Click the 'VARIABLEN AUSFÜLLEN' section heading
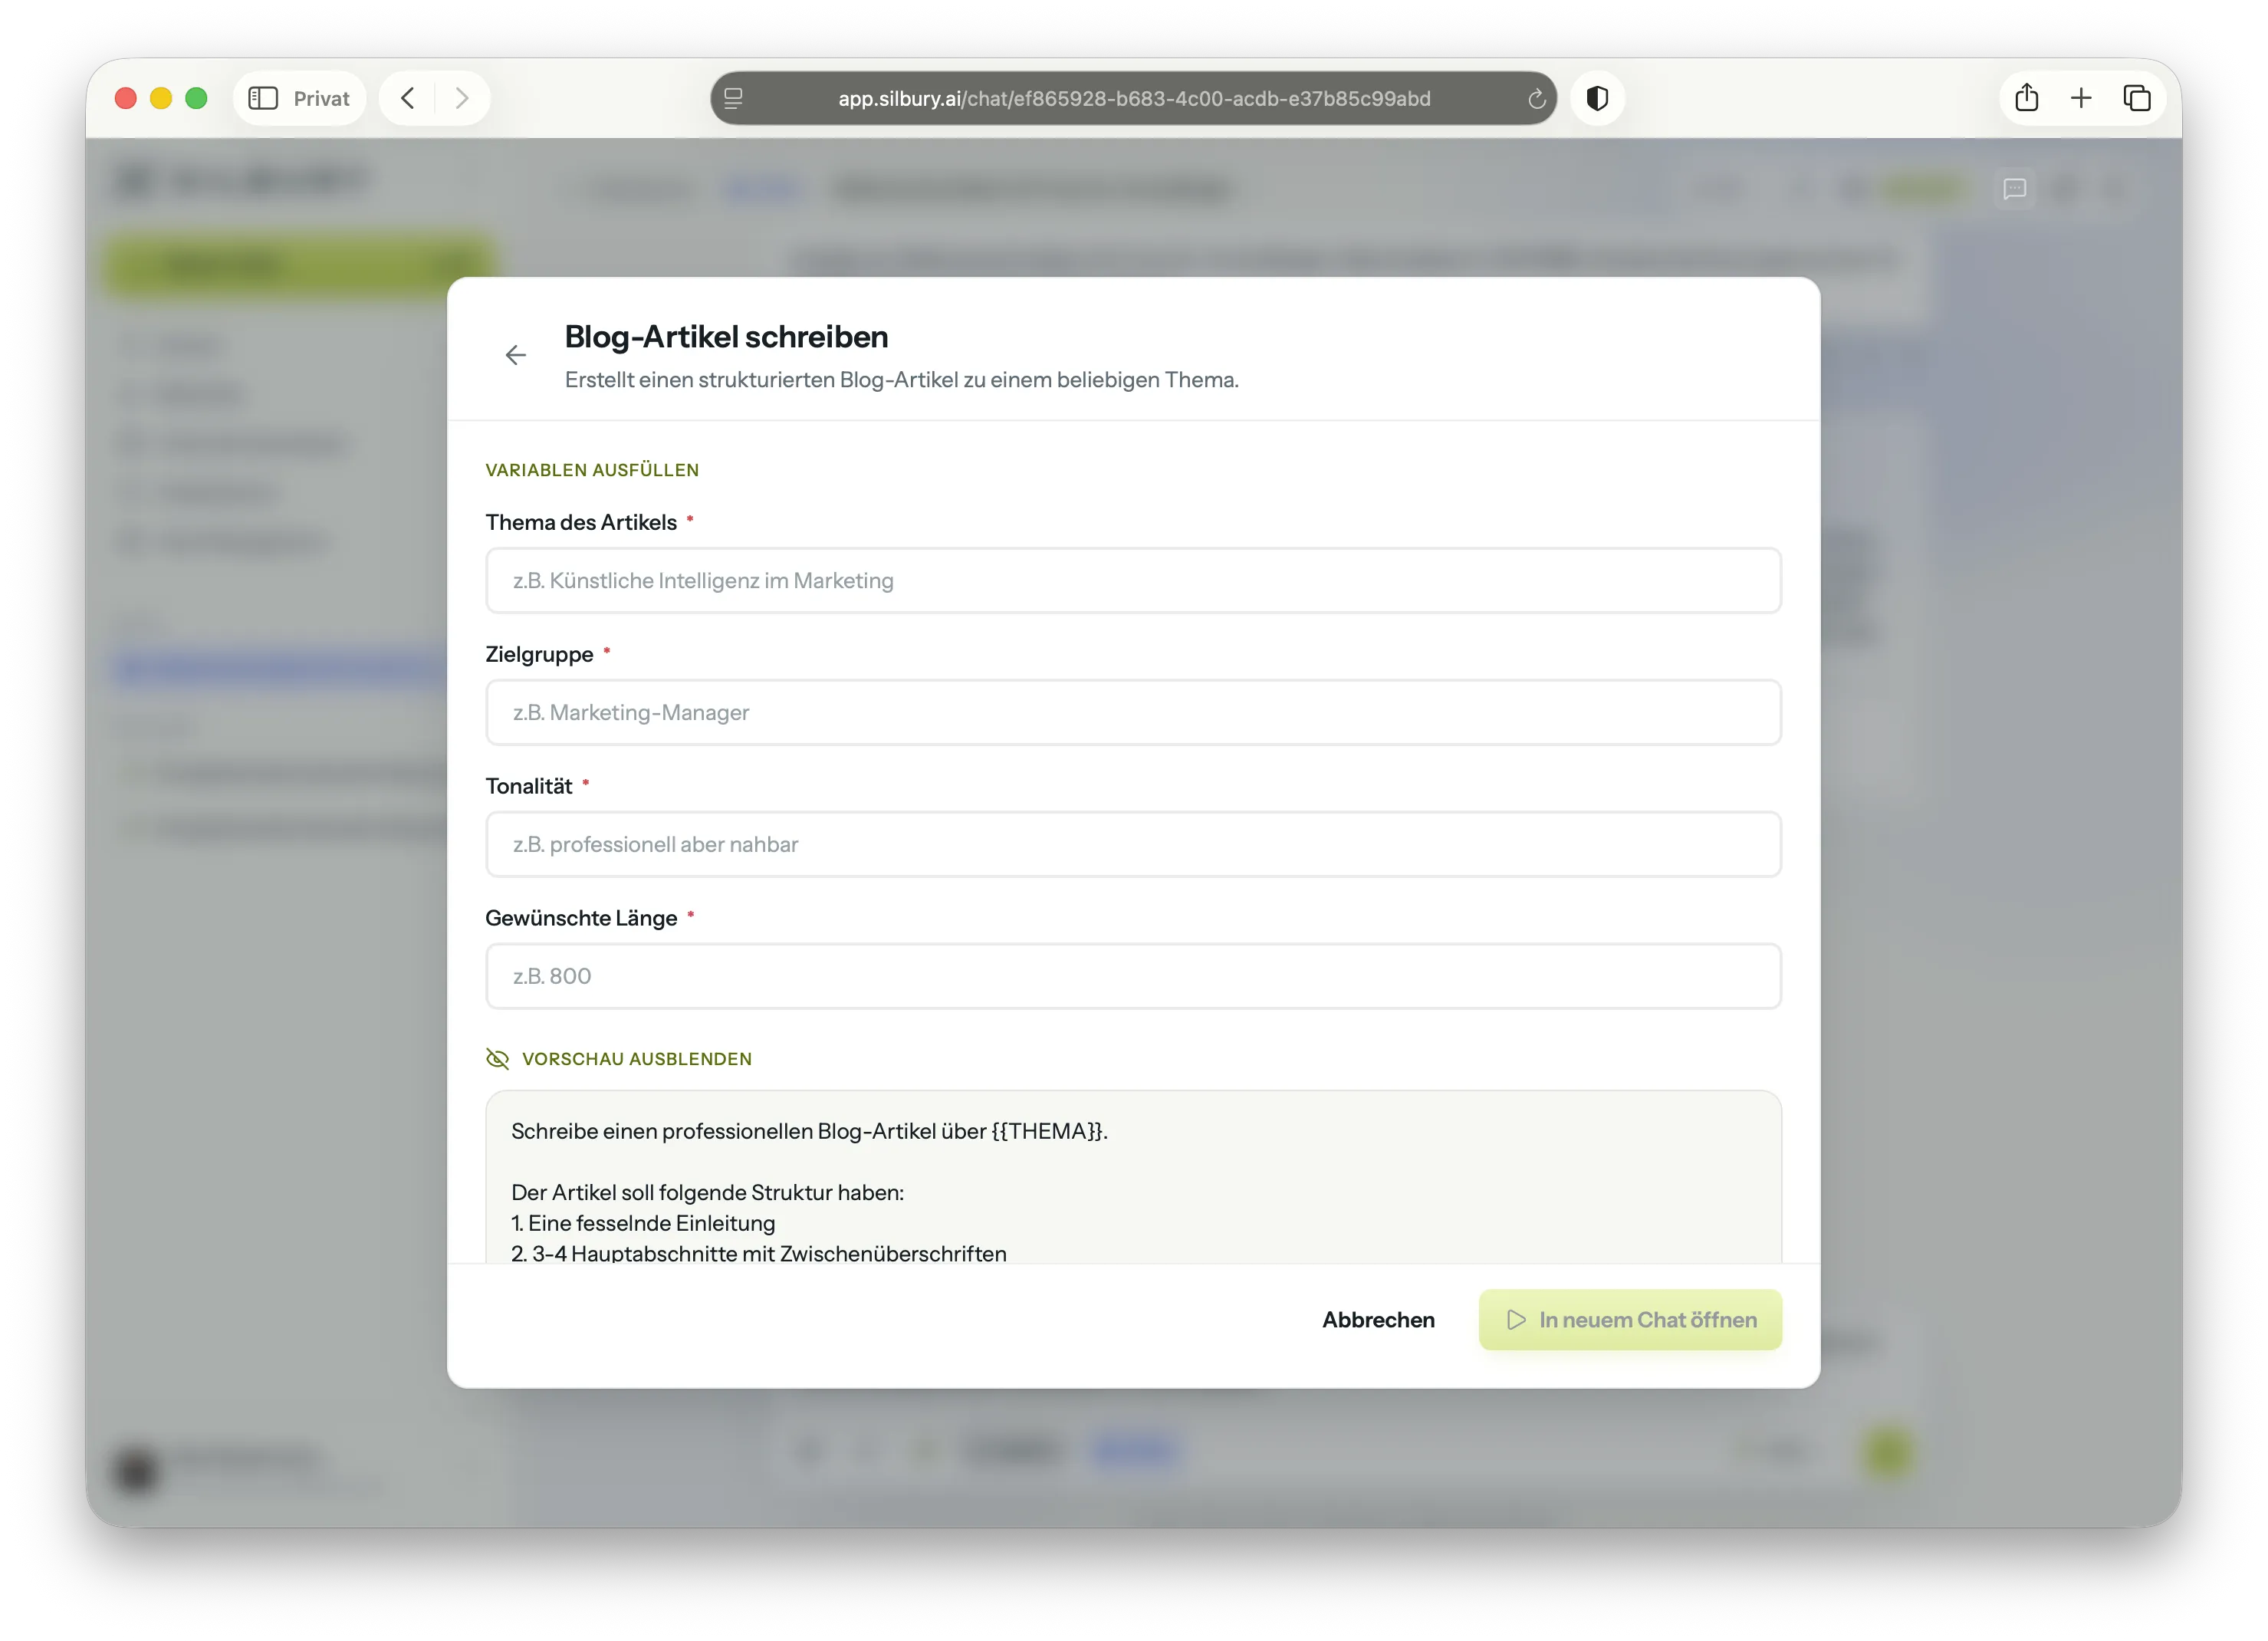This screenshot has width=2268, height=1641. (x=592, y=470)
